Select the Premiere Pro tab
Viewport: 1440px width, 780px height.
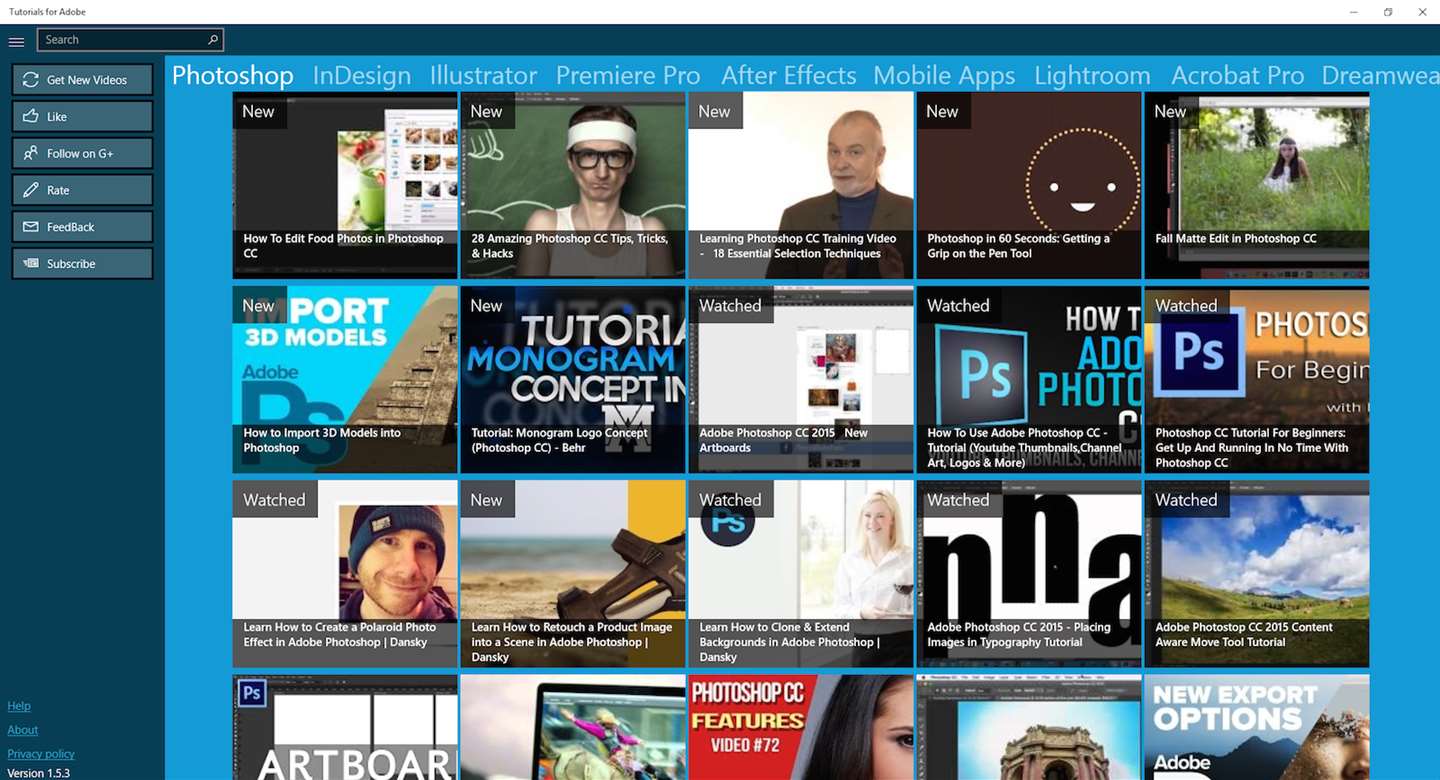coord(628,75)
